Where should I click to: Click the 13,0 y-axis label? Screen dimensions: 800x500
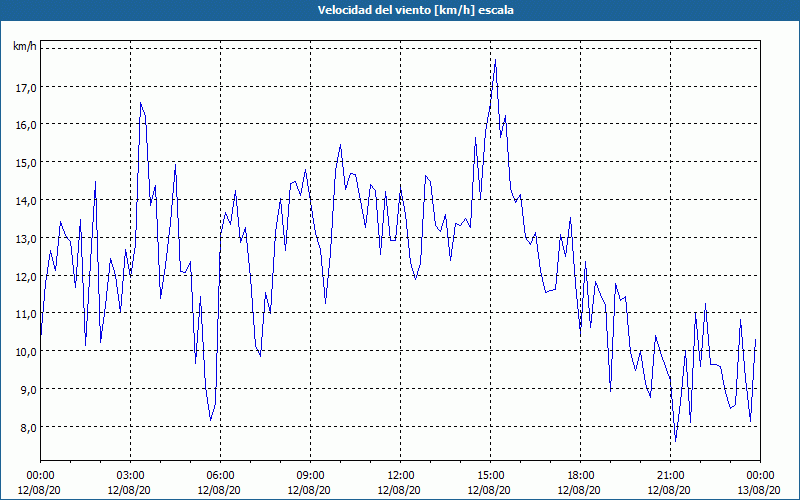click(26, 239)
